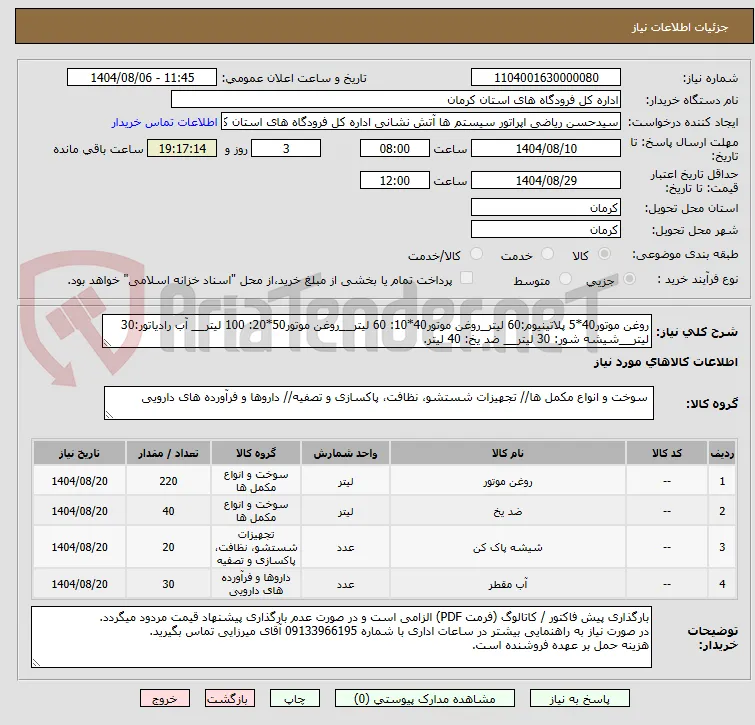
Task: Click the جزئیات اطلاعات نیاز page title
Action: 679,27
